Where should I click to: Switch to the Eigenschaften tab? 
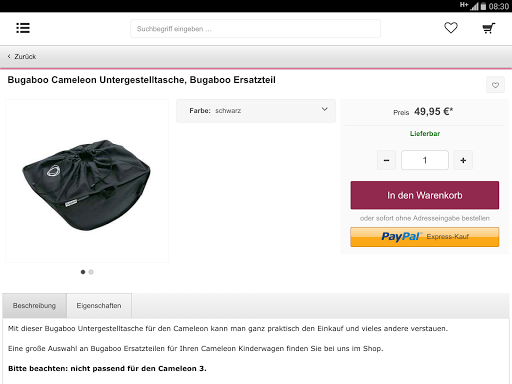[99, 306]
